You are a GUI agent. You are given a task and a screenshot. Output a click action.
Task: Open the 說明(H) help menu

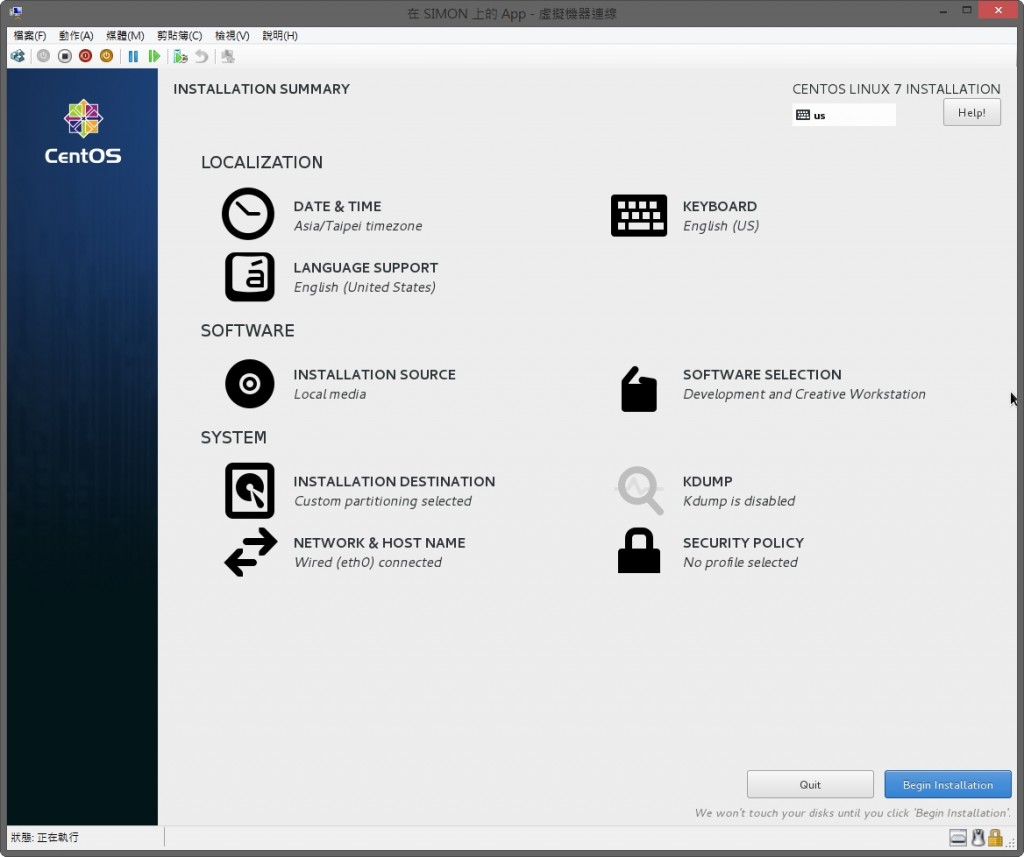pyautogui.click(x=280, y=35)
